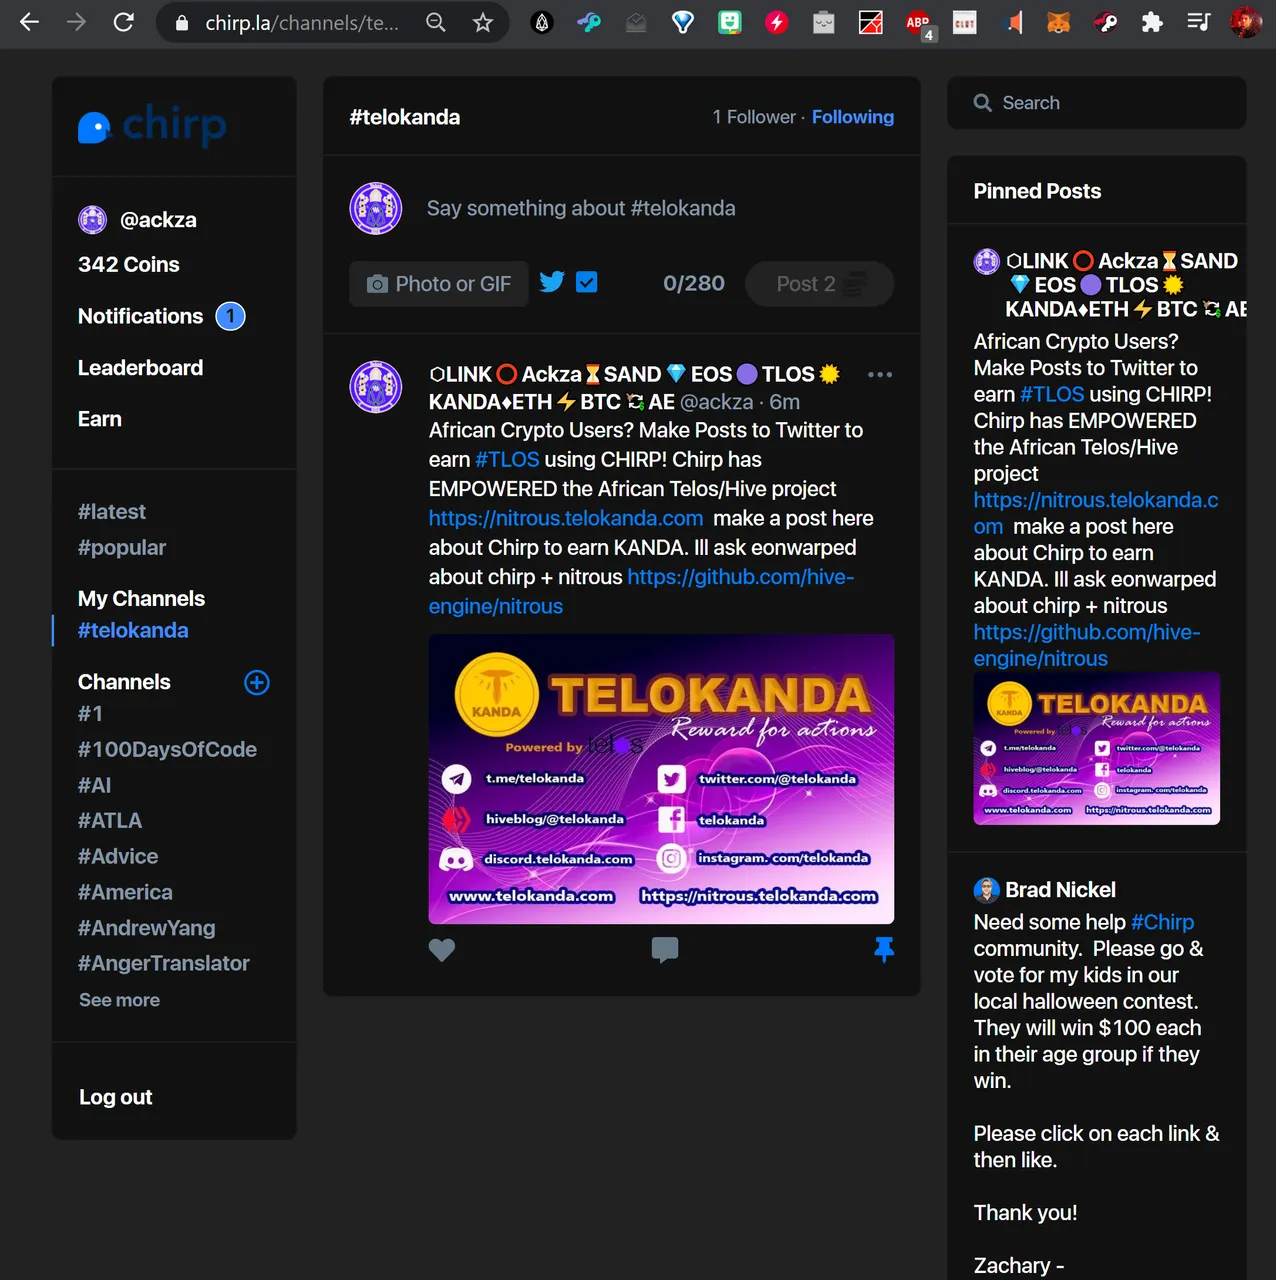Screen dimensions: 1276x1280
Task: Open the MetaMask fox extension
Action: coord(1058,22)
